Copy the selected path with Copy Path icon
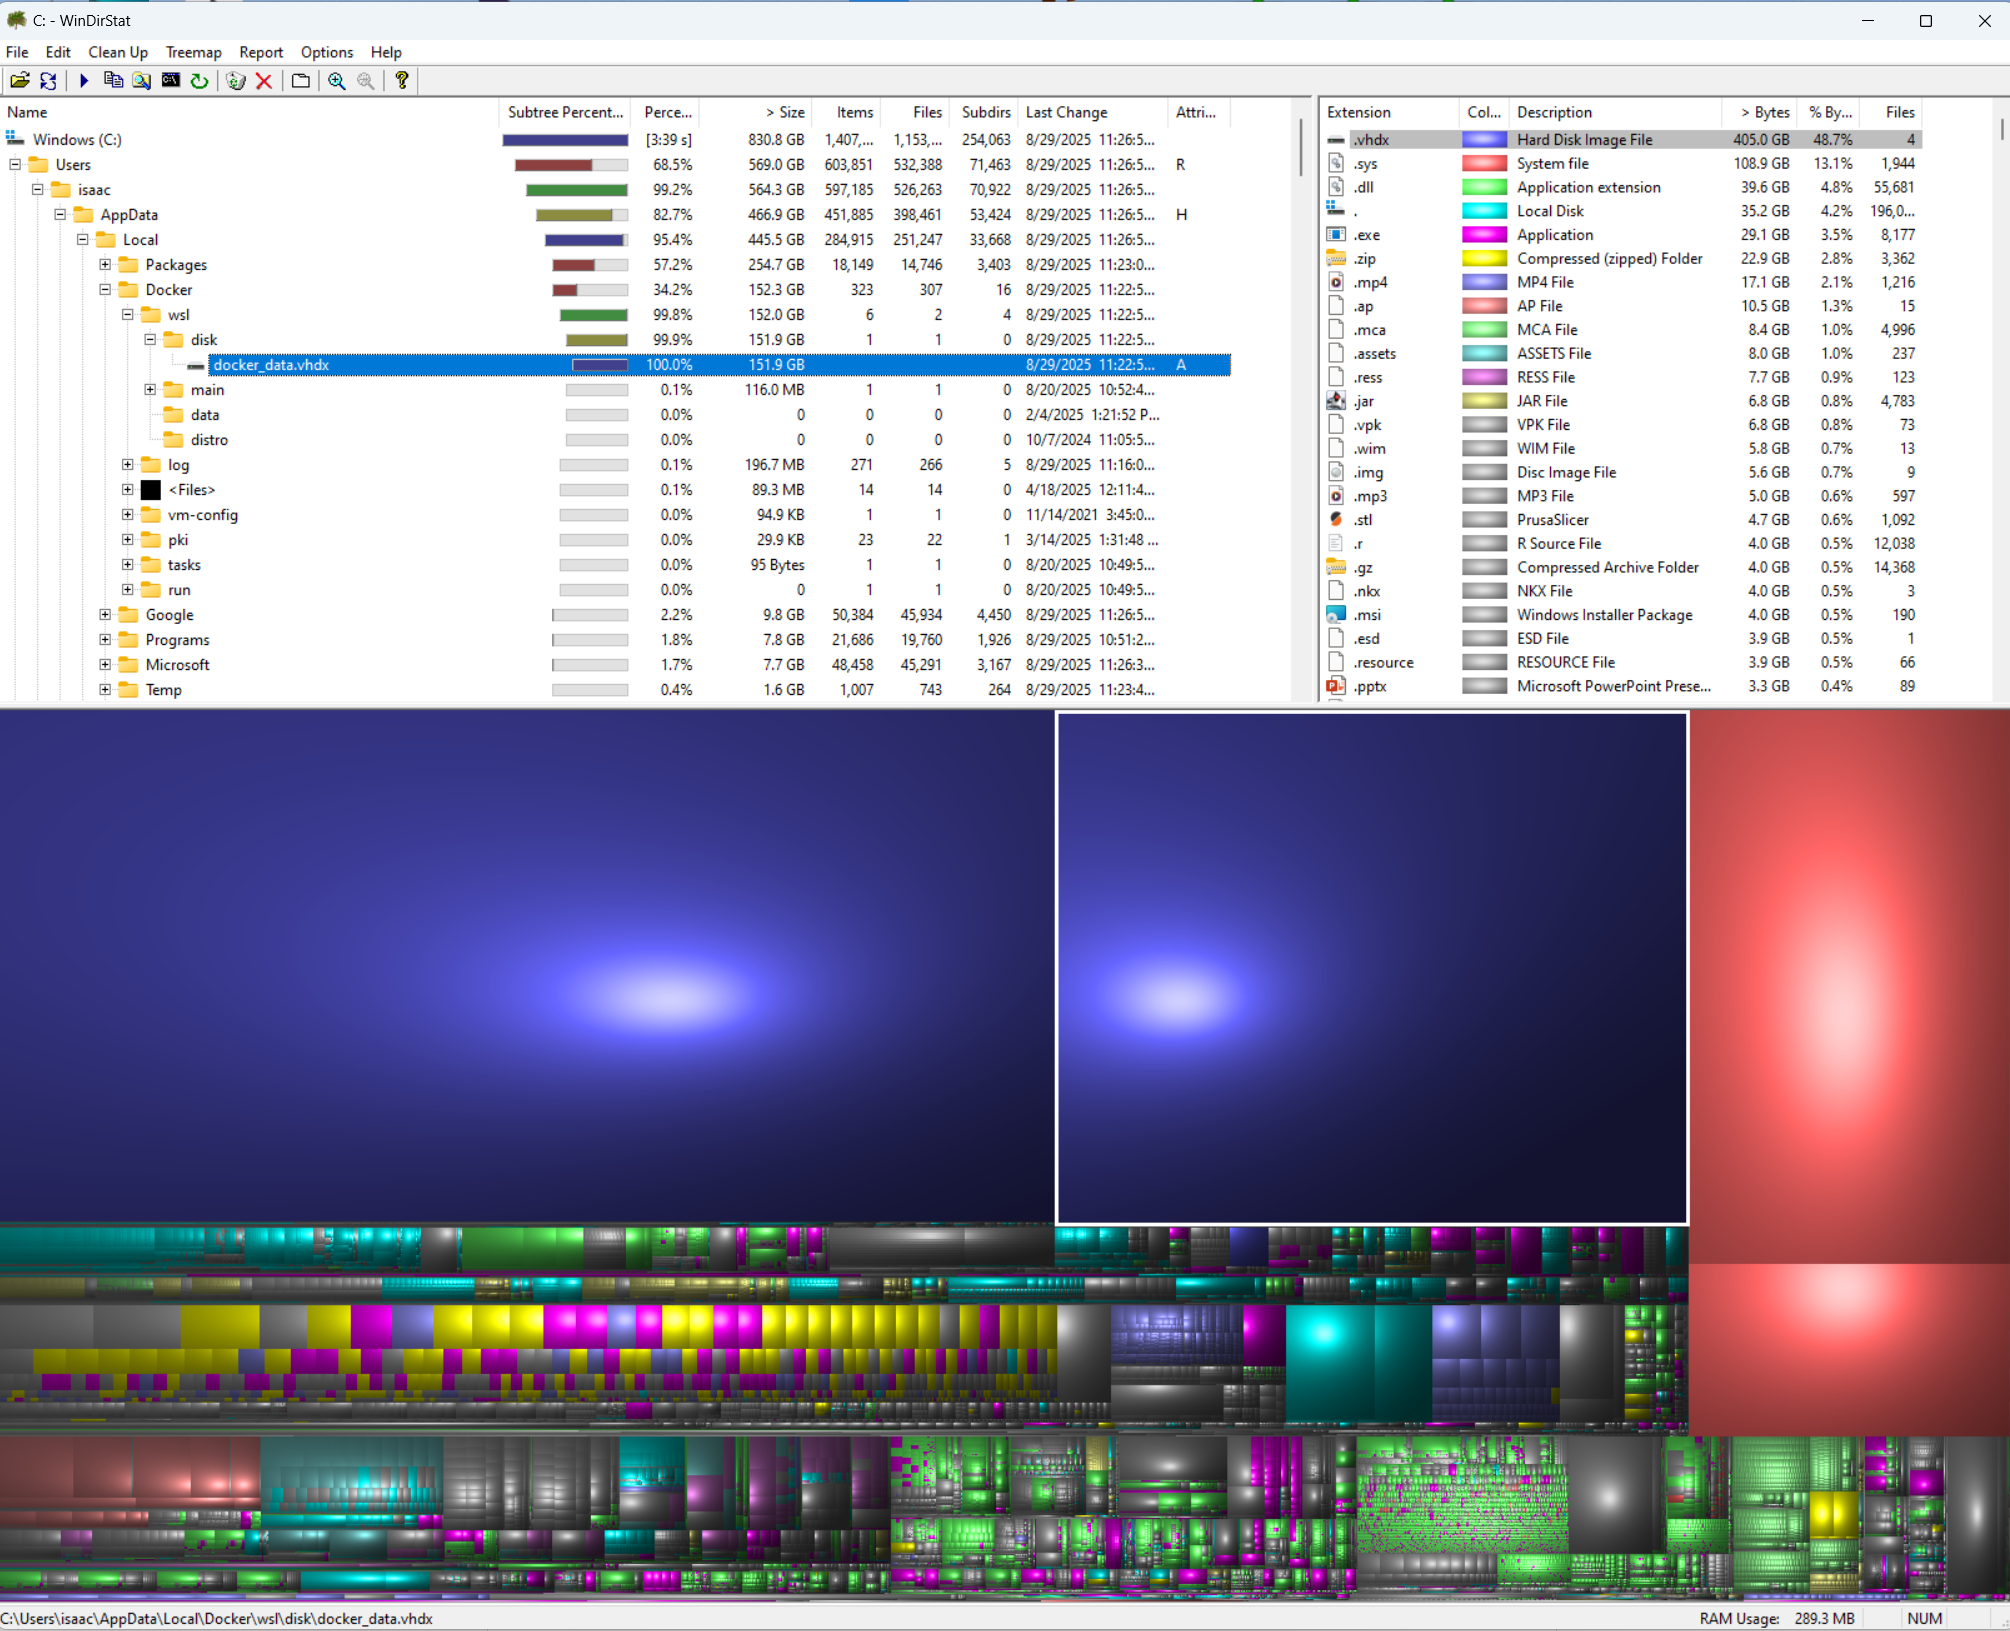This screenshot has width=2010, height=1631. [x=113, y=81]
